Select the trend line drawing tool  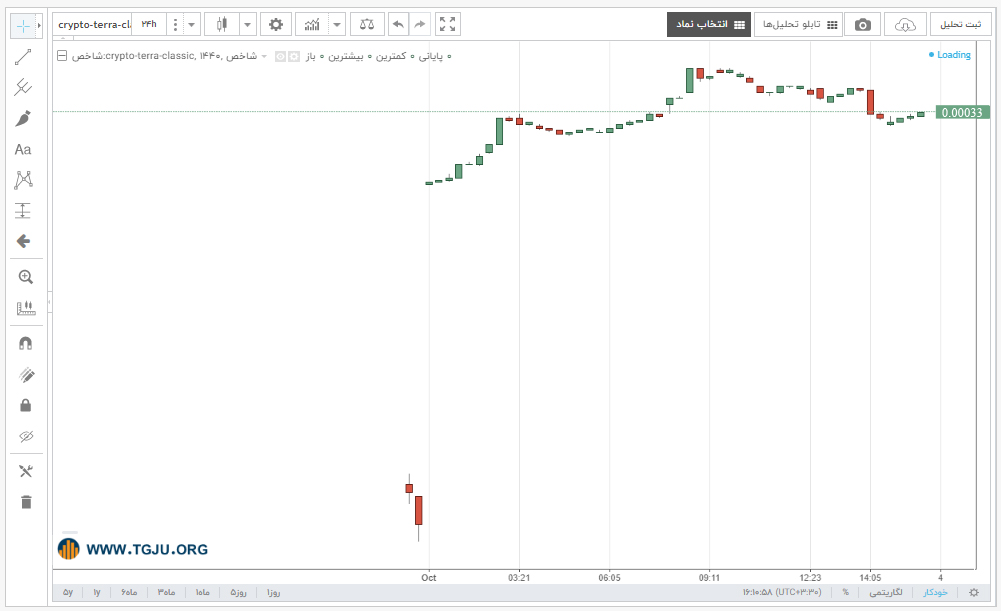(x=23, y=57)
